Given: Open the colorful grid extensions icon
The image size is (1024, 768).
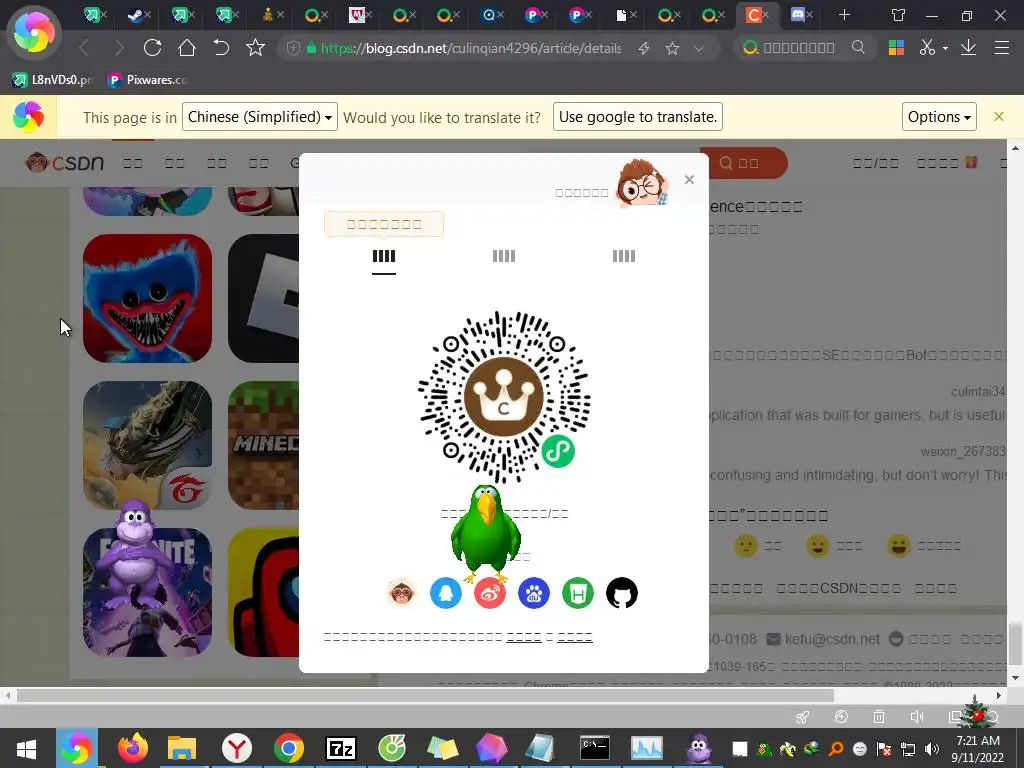Looking at the screenshot, I should pos(897,48).
